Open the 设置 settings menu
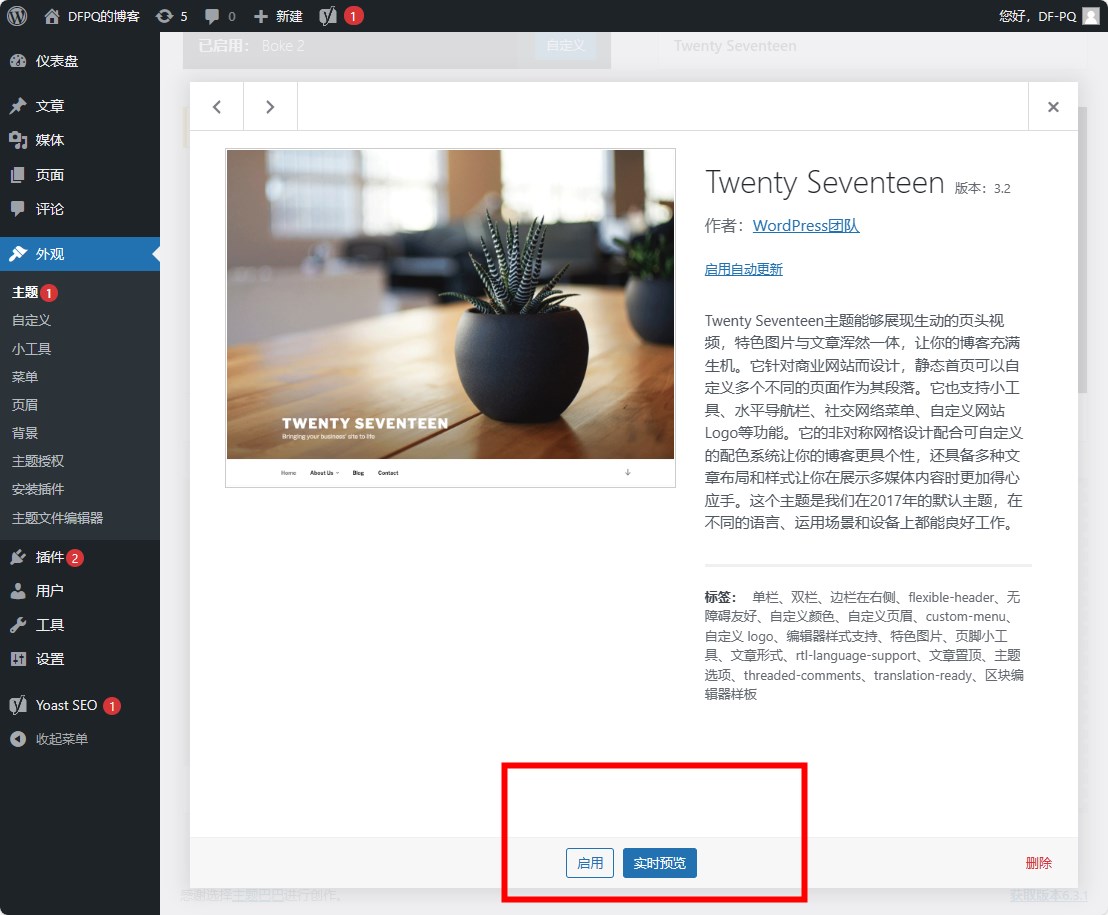This screenshot has width=1108, height=915. tap(80, 659)
